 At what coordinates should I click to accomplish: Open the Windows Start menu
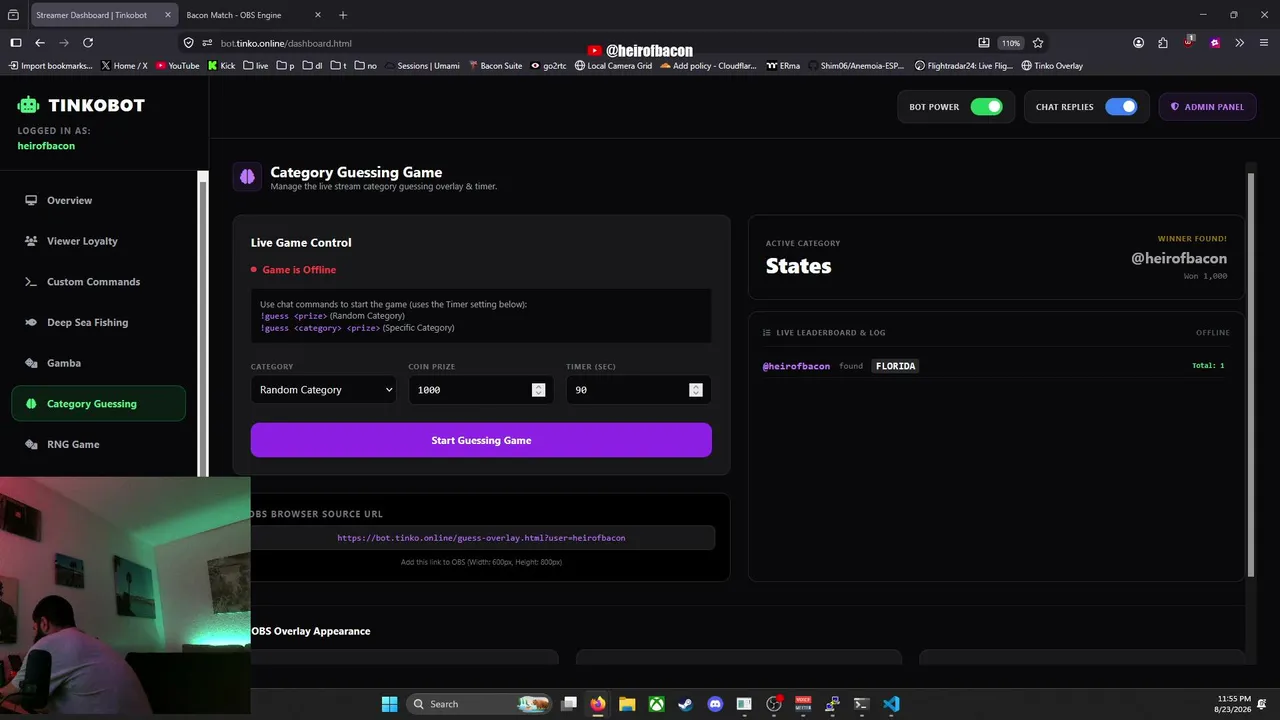389,704
